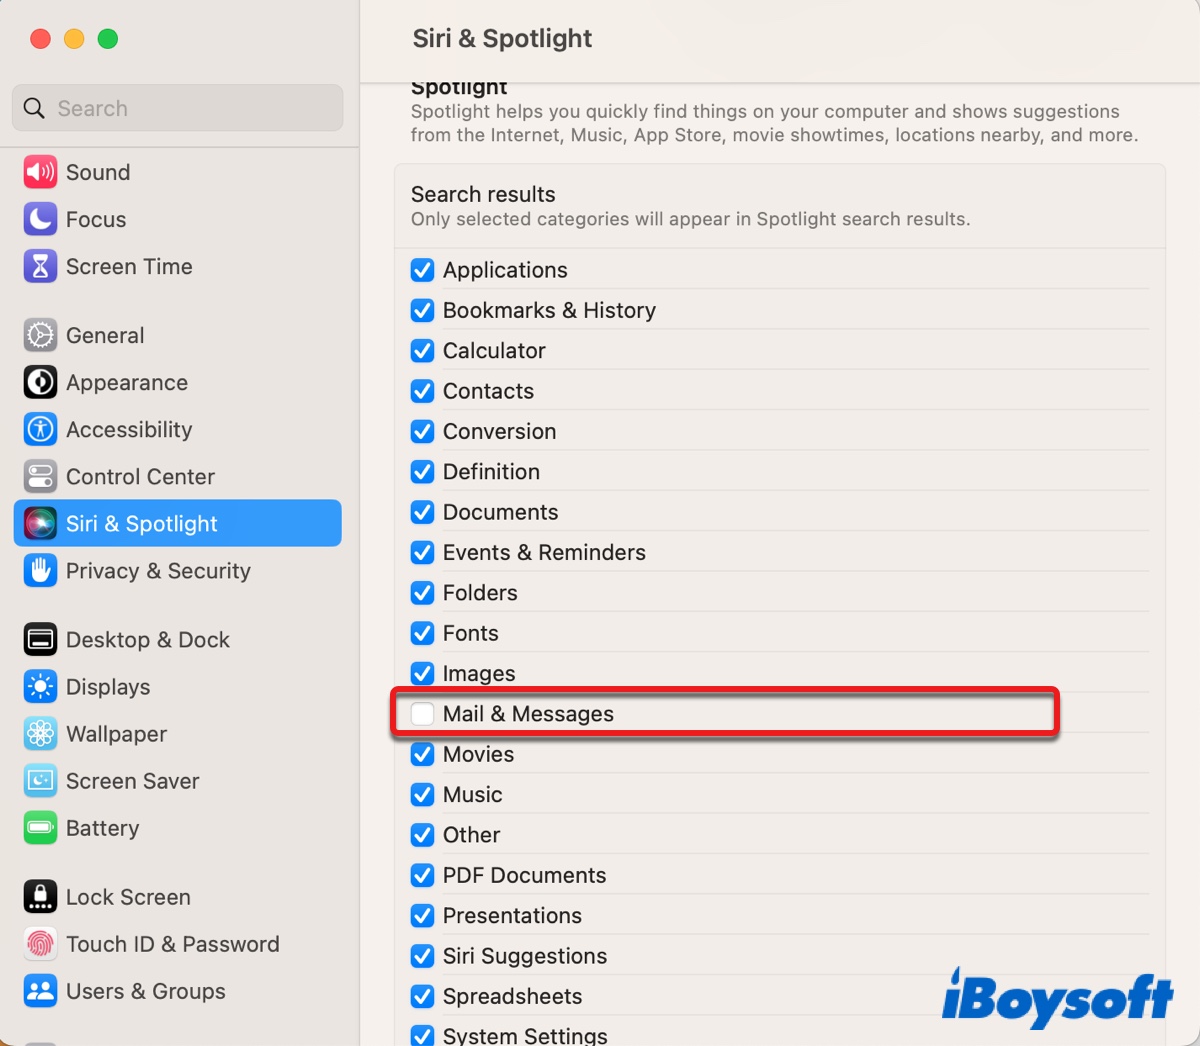This screenshot has width=1200, height=1046.
Task: Click the Focus moon icon
Action: point(40,219)
